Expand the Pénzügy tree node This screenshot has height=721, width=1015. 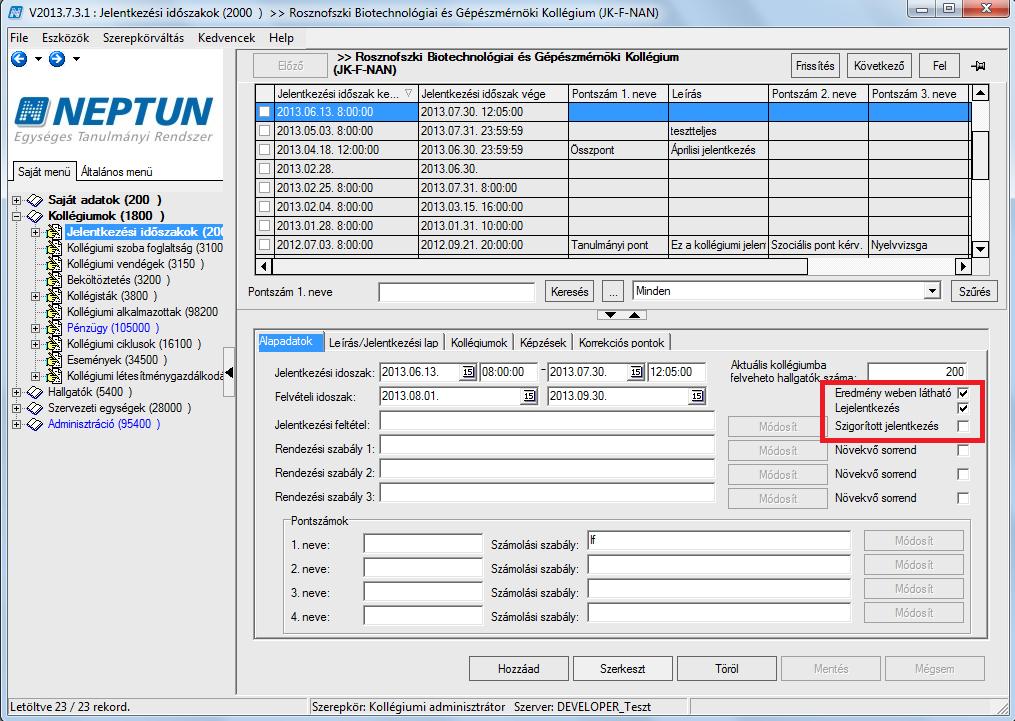click(x=36, y=328)
